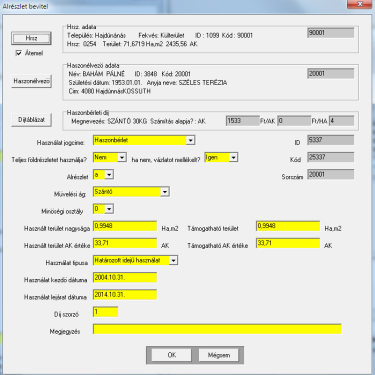Click the field showing 4 after Ft/HA
The image size is (375, 375).
[x=341, y=121]
